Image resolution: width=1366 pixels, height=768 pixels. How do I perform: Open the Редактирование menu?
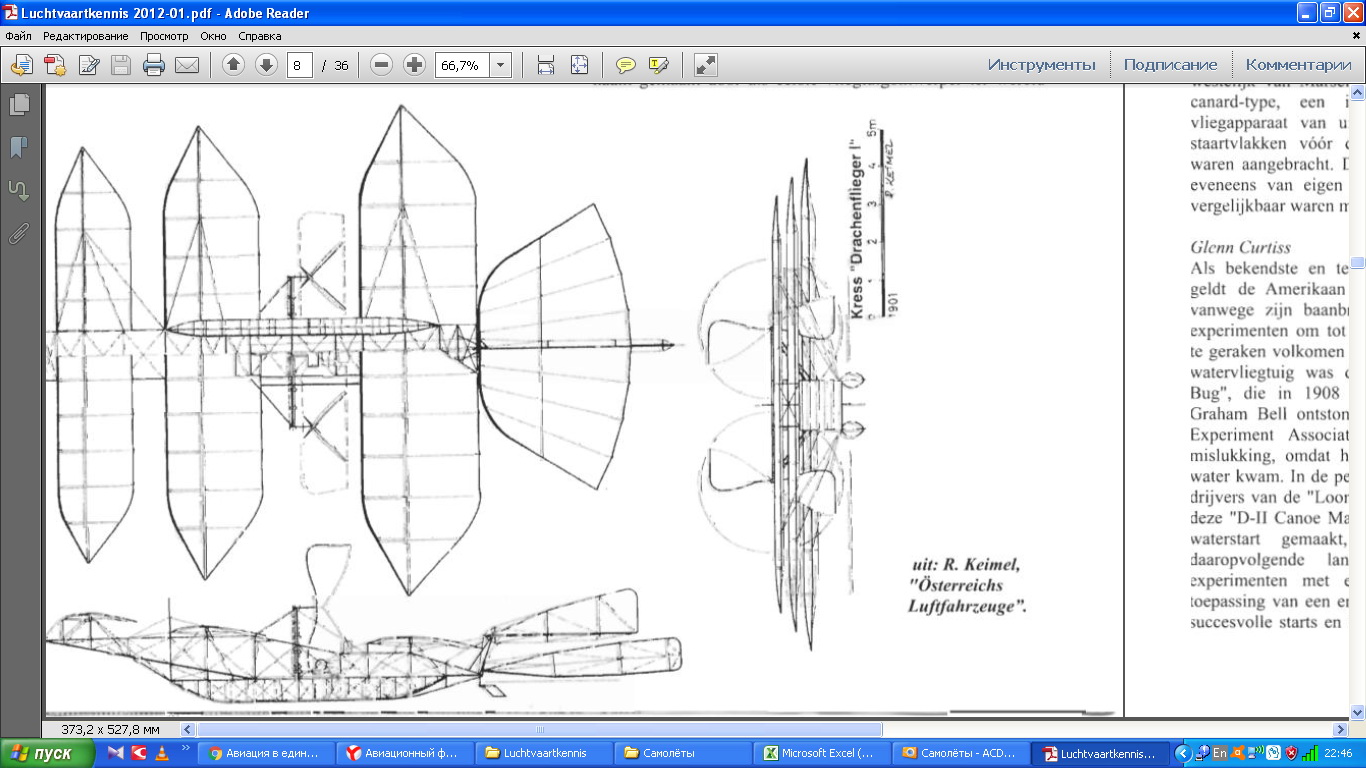[x=85, y=36]
